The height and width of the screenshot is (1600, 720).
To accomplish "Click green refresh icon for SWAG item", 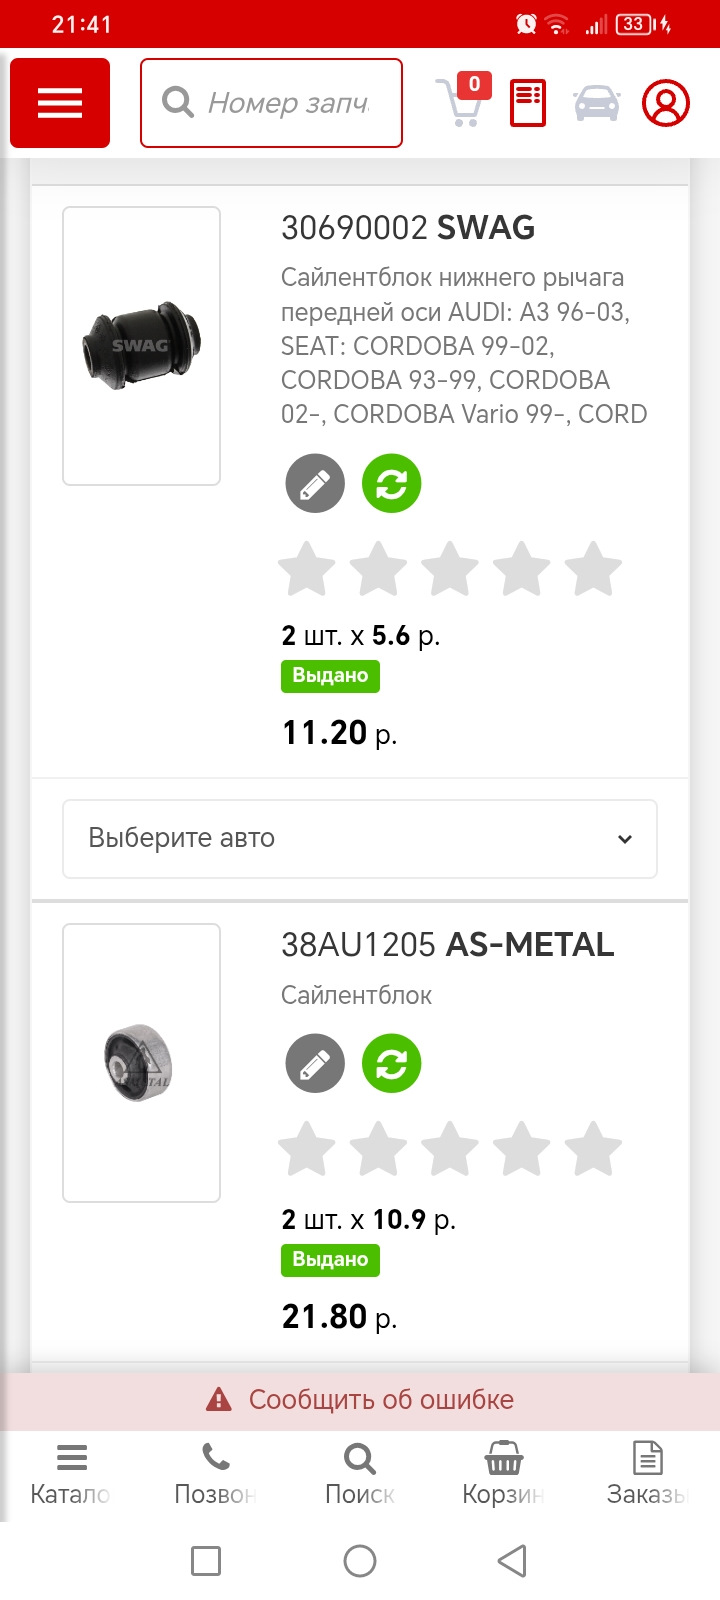I will 391,484.
